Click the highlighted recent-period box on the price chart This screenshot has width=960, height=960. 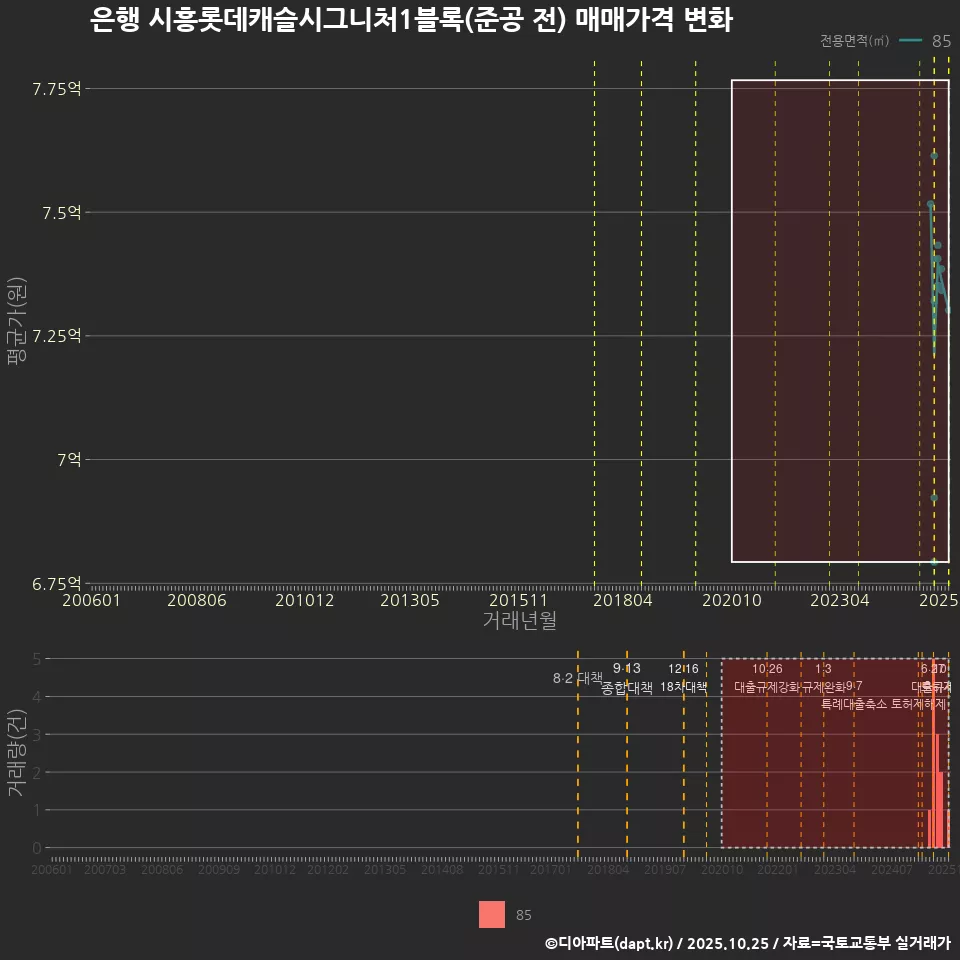[840, 320]
